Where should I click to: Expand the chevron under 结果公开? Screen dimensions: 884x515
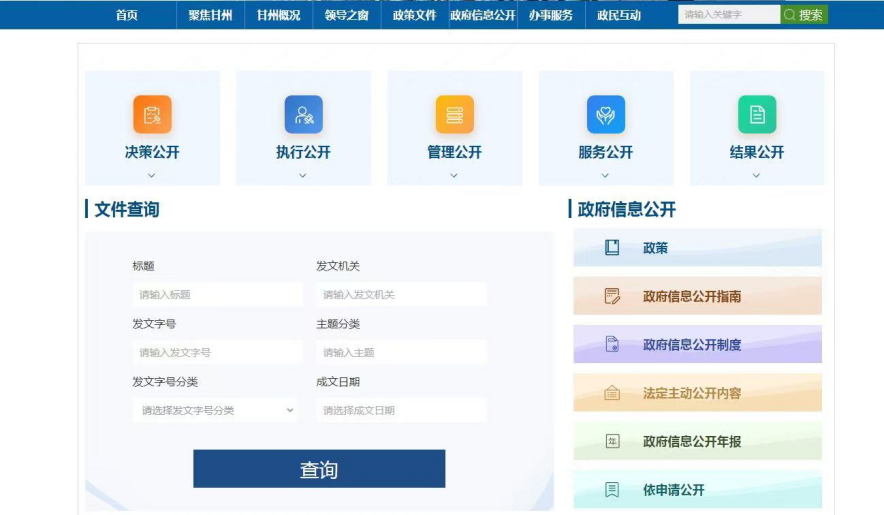click(756, 175)
